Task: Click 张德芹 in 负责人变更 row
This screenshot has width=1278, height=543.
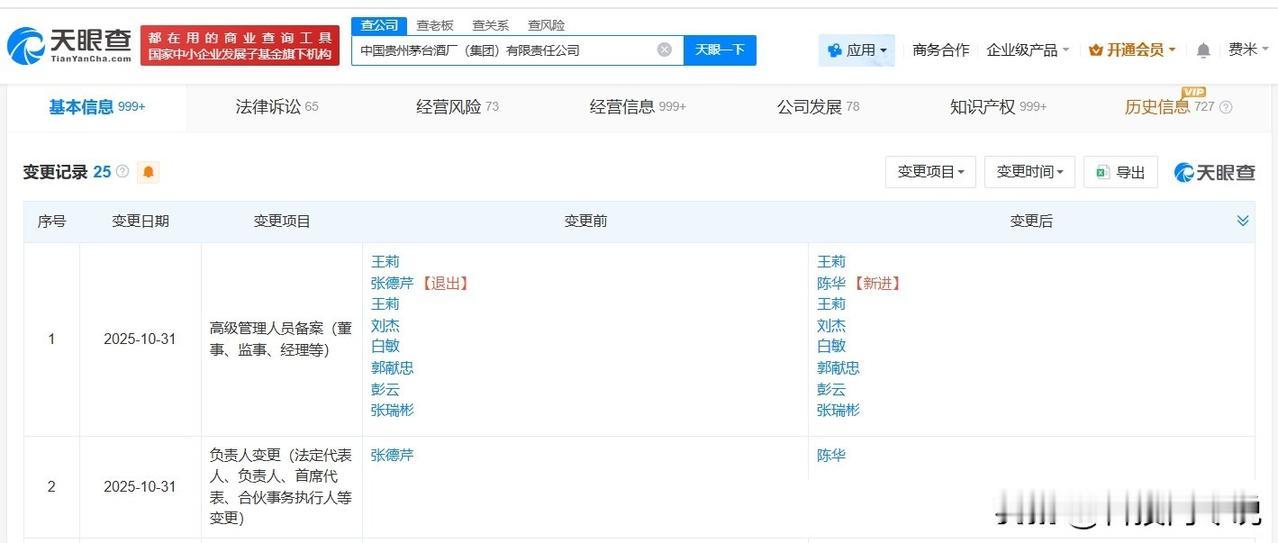Action: (x=392, y=455)
